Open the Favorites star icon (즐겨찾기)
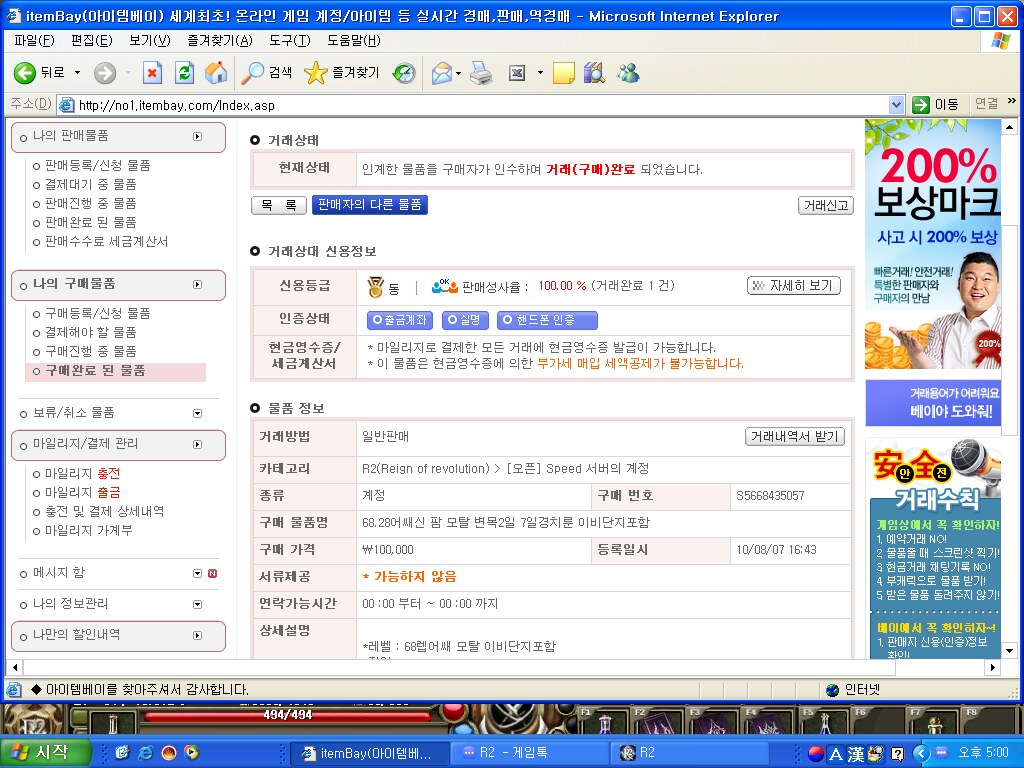 pyautogui.click(x=316, y=73)
